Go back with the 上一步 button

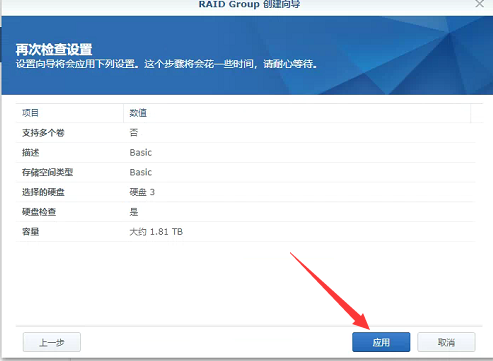point(52,342)
